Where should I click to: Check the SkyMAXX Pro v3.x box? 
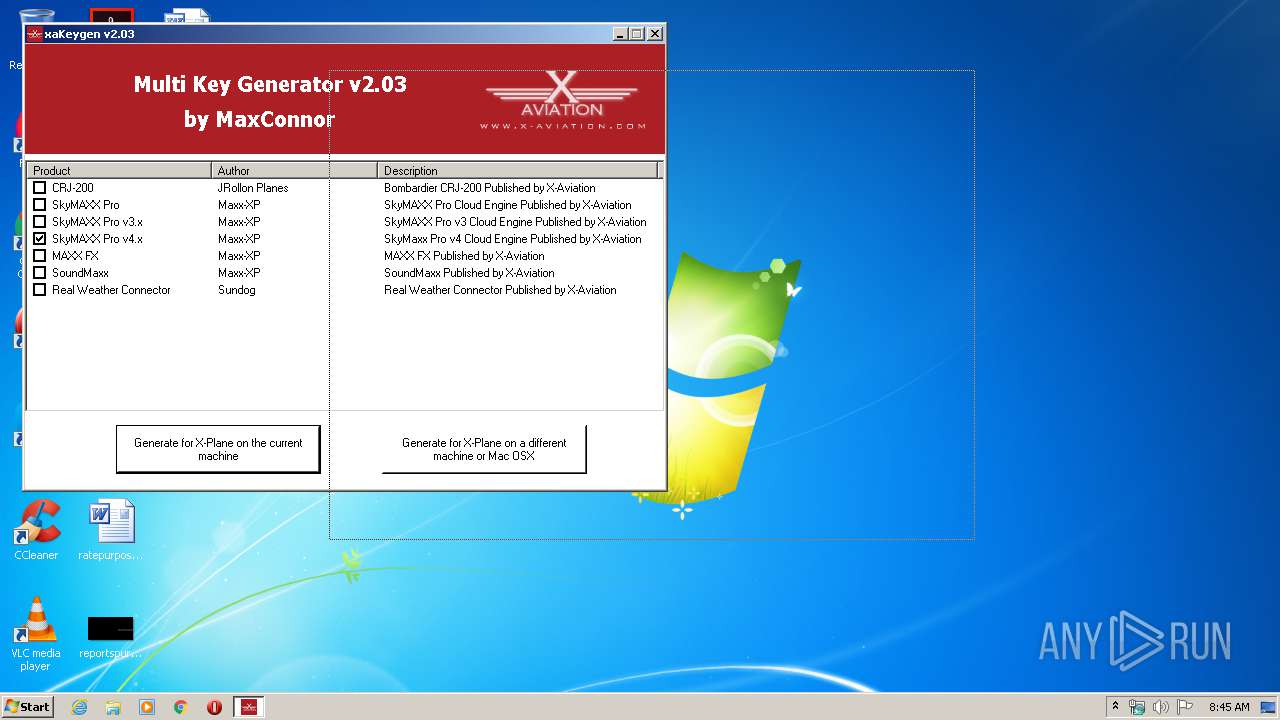click(40, 222)
